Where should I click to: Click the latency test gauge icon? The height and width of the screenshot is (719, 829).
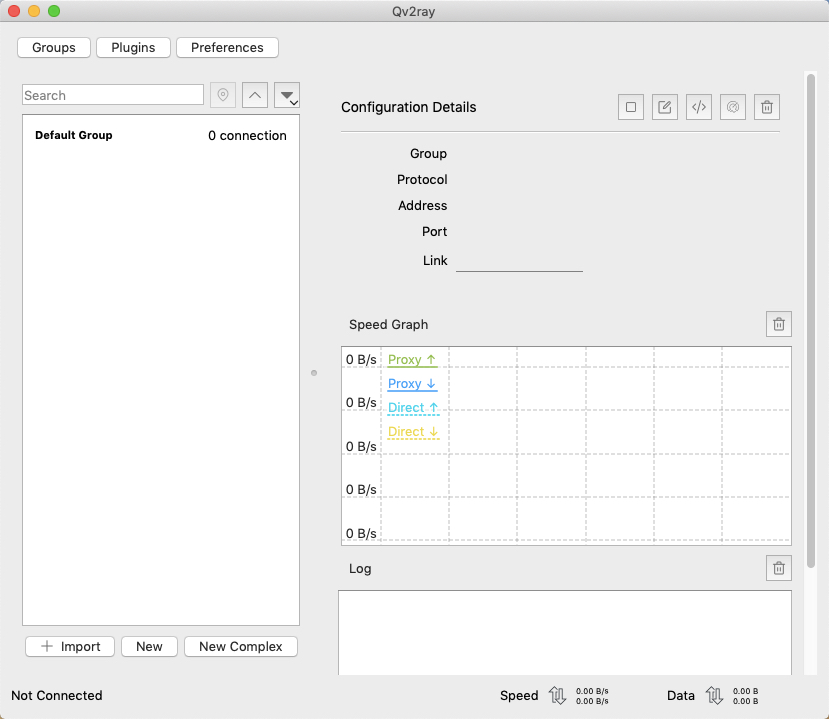point(733,107)
